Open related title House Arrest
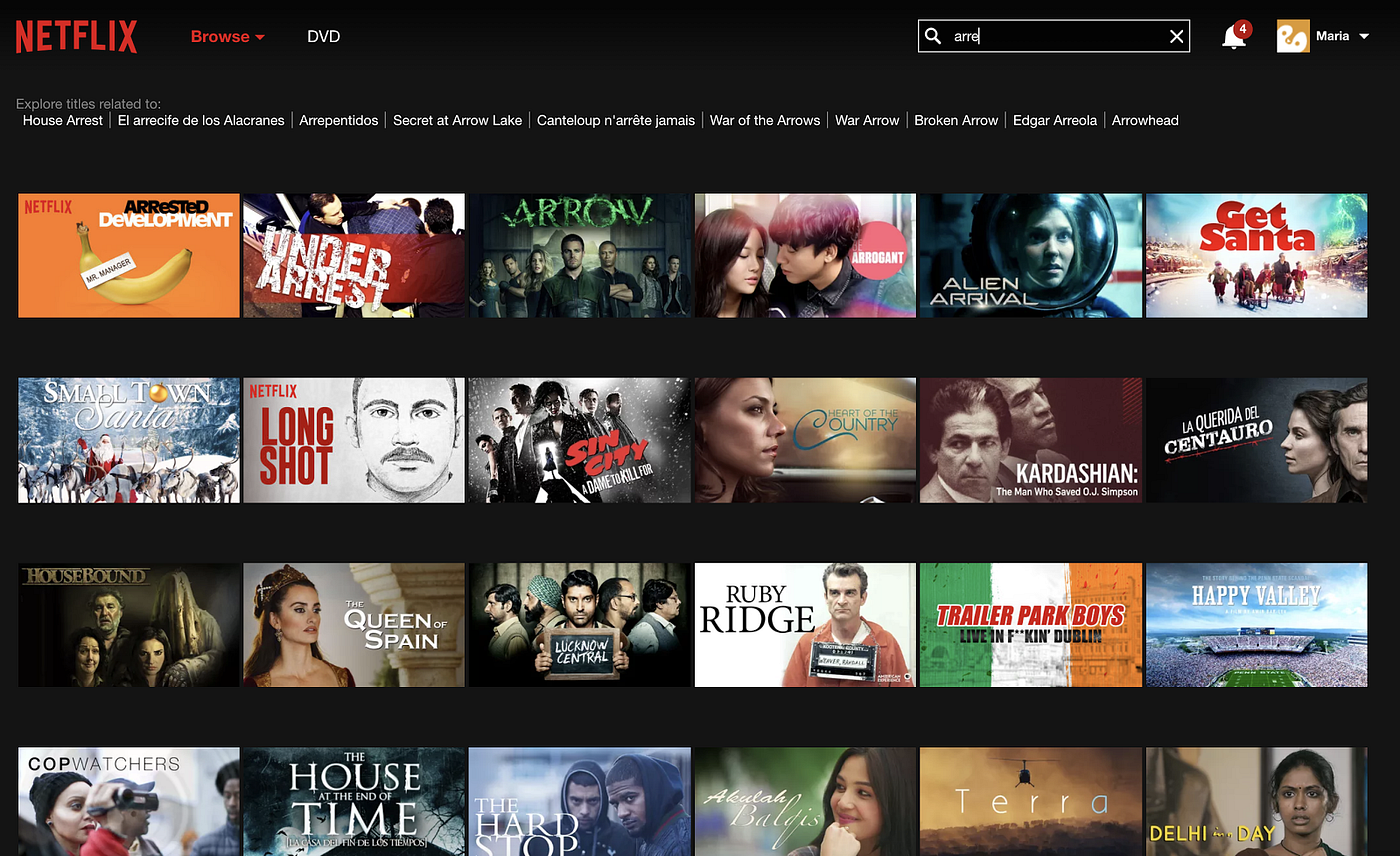Screen dimensions: 1400x856 pyautogui.click(x=63, y=120)
